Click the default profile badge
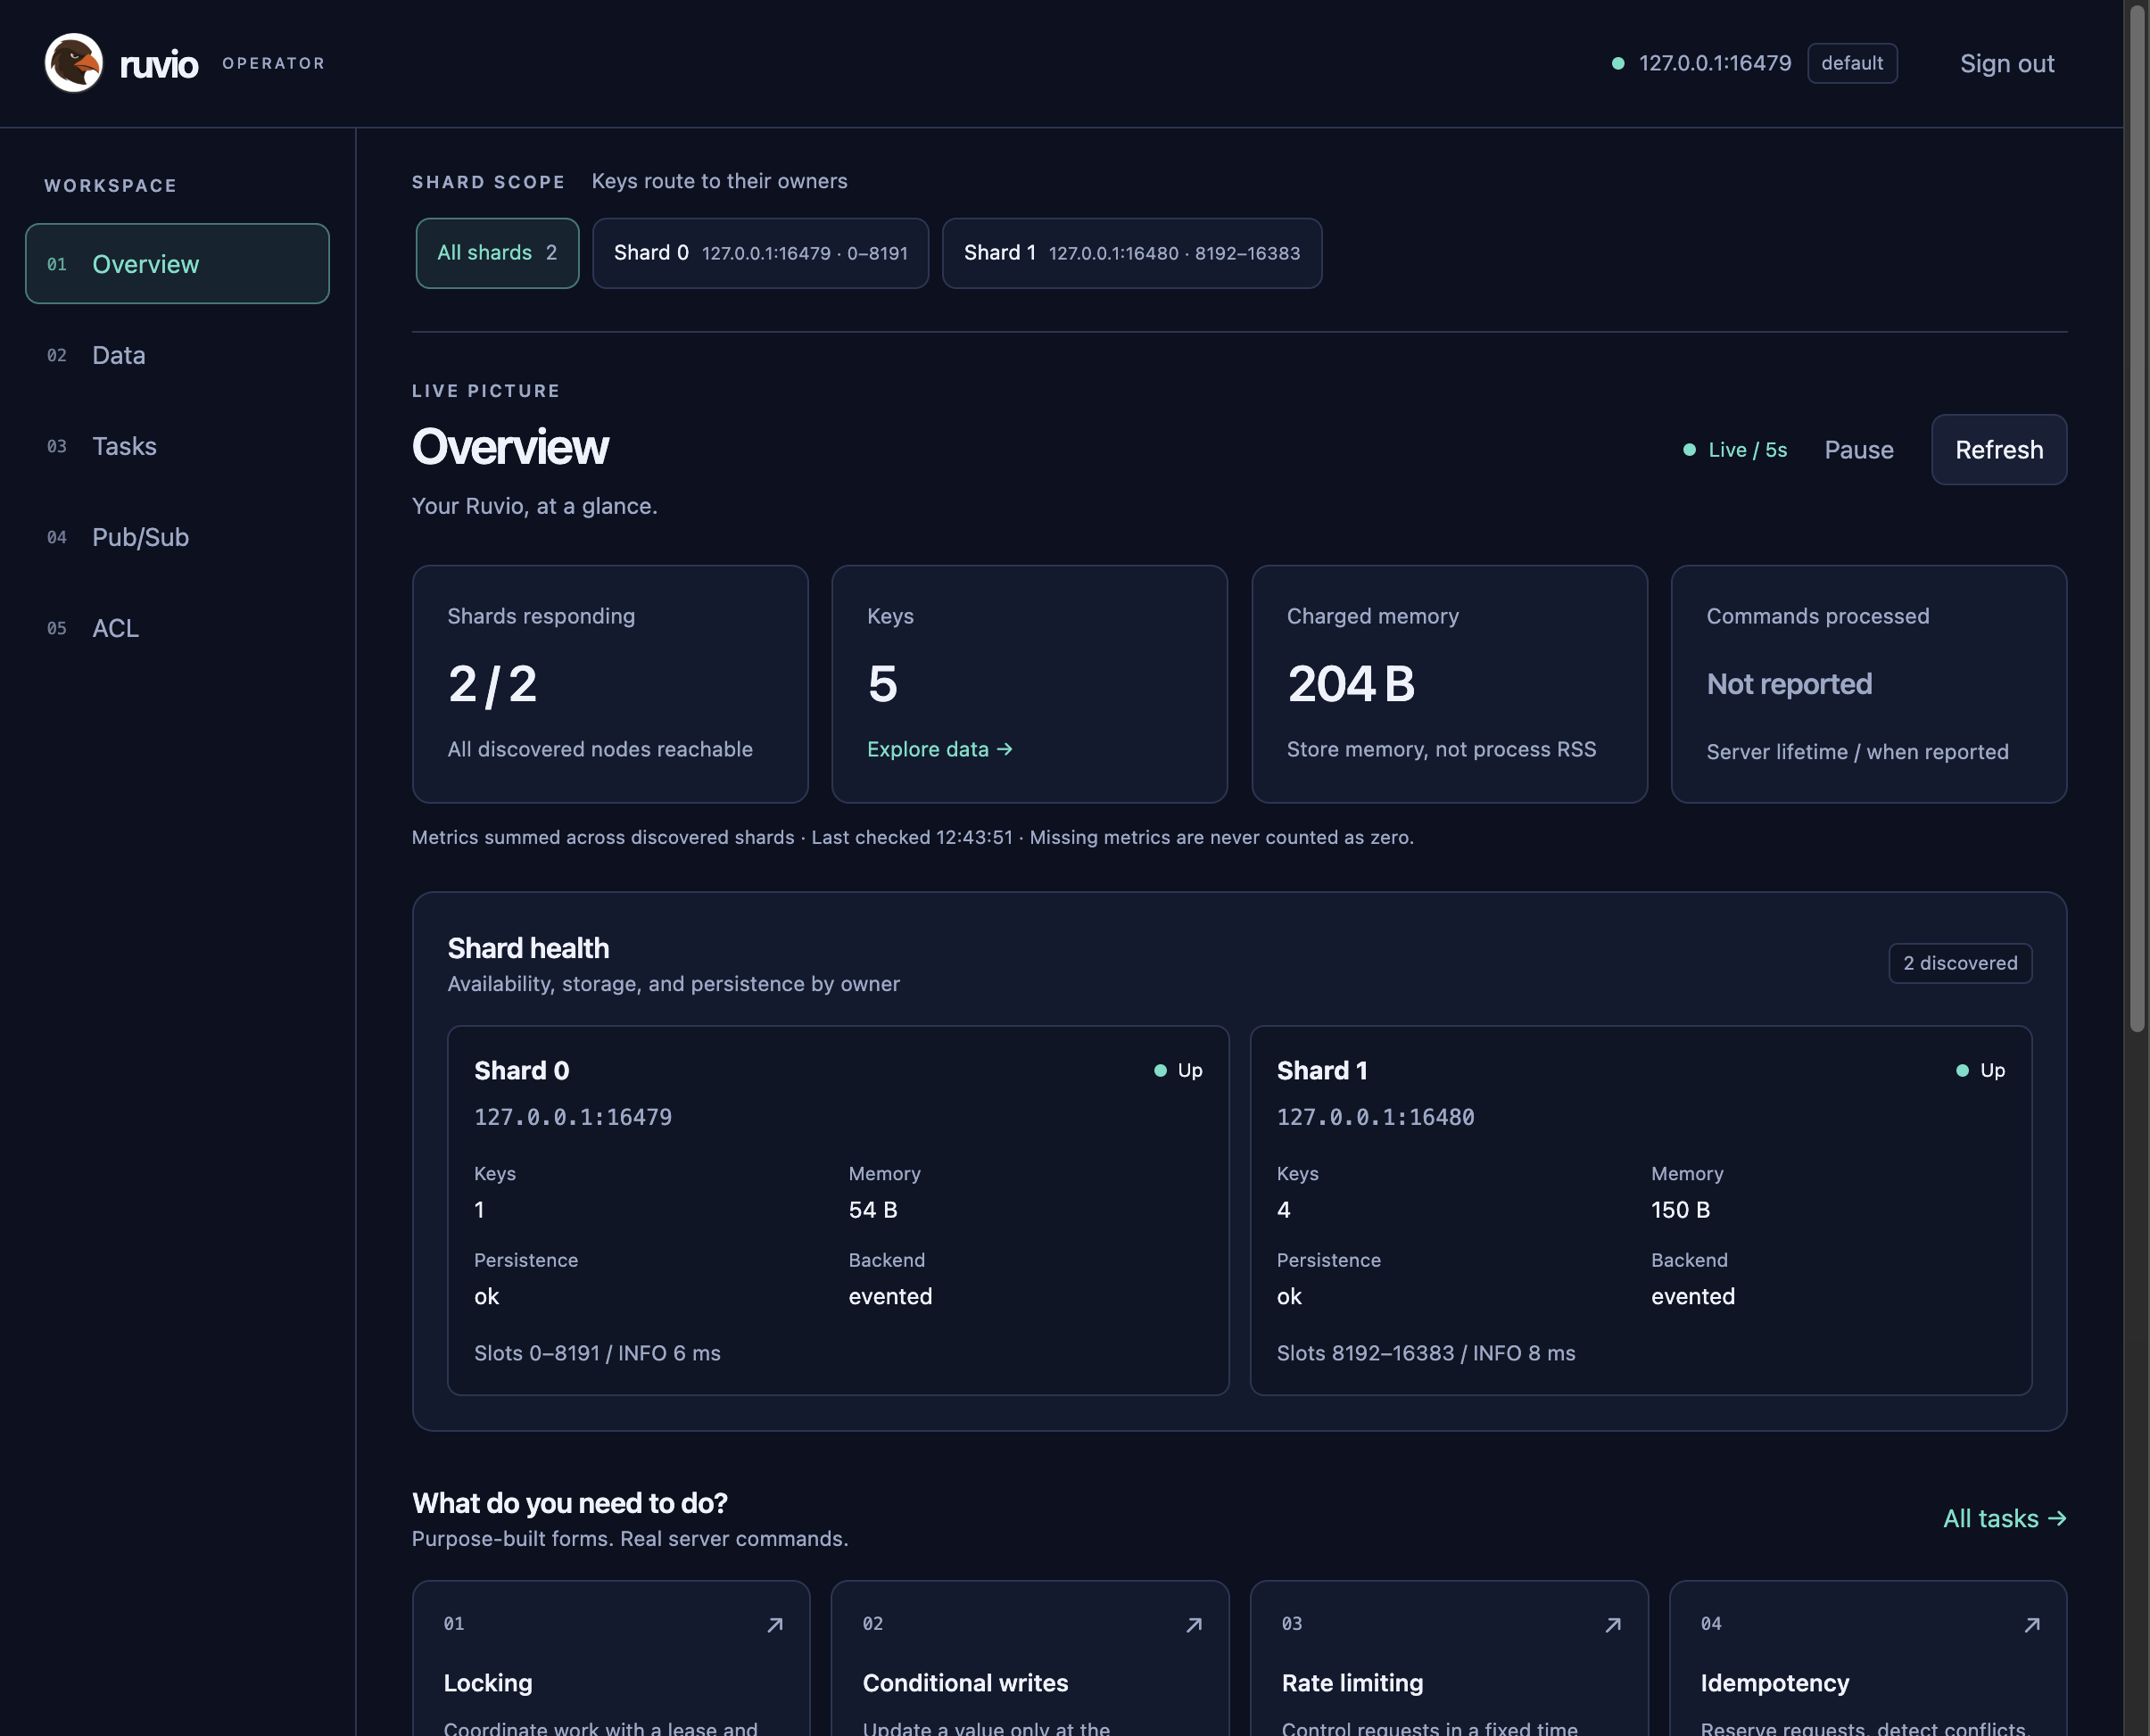Image resolution: width=2150 pixels, height=1736 pixels. click(1852, 63)
